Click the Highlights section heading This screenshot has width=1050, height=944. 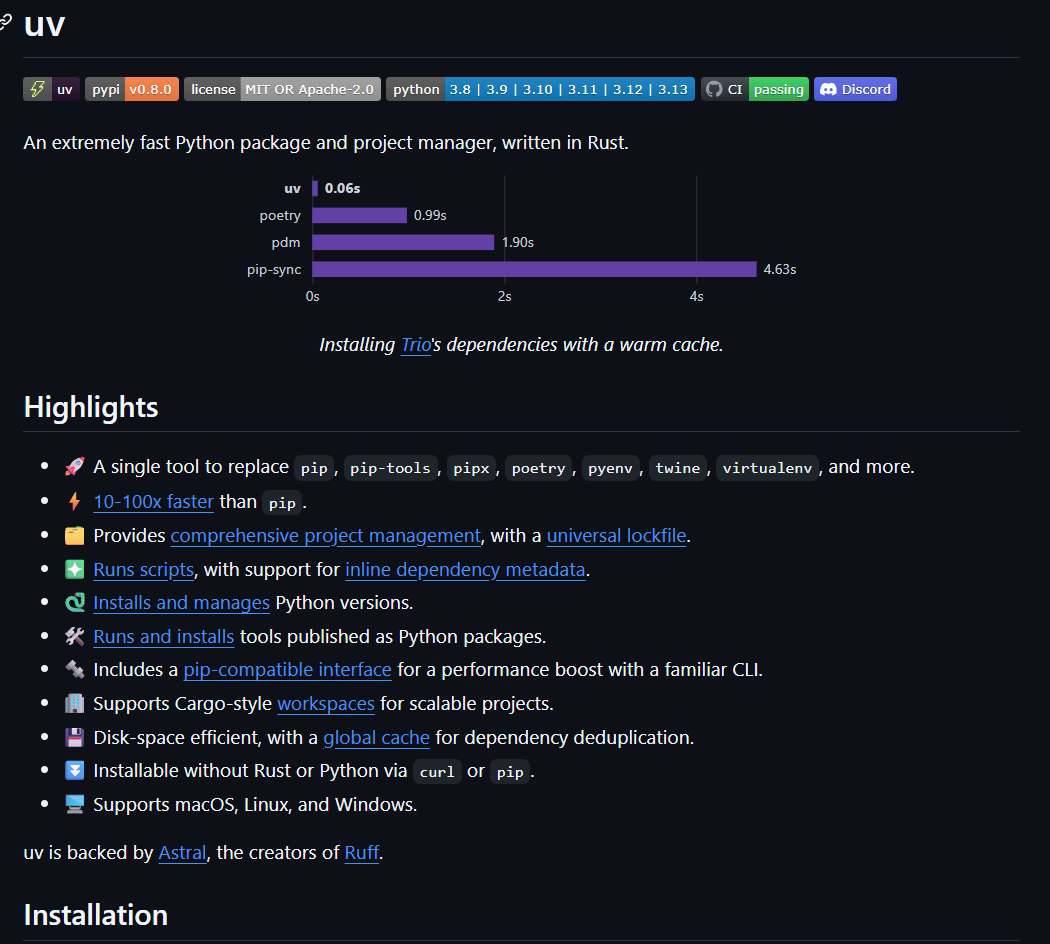(91, 407)
